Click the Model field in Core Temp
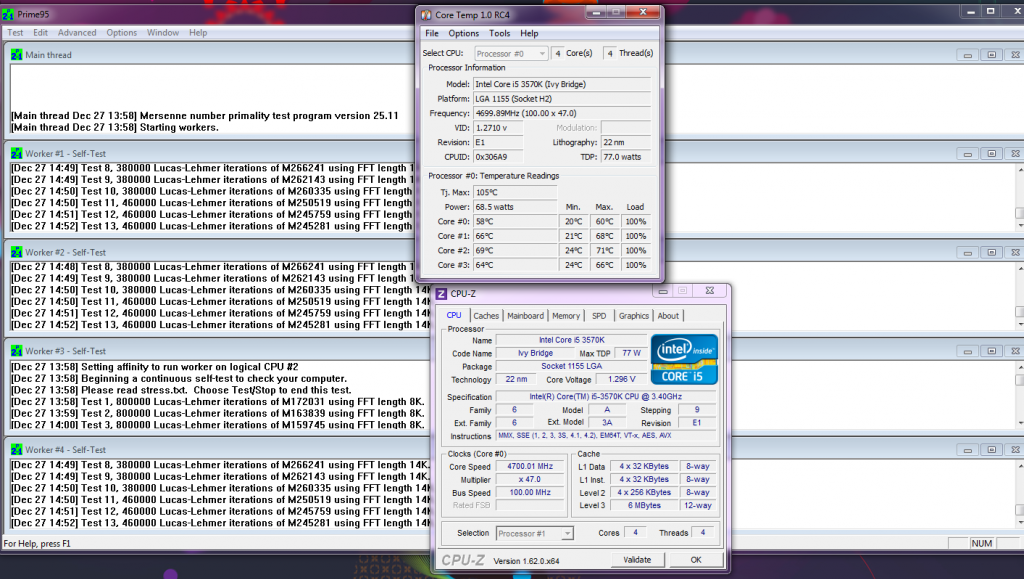Screen dimensions: 1024x579 coord(562,84)
